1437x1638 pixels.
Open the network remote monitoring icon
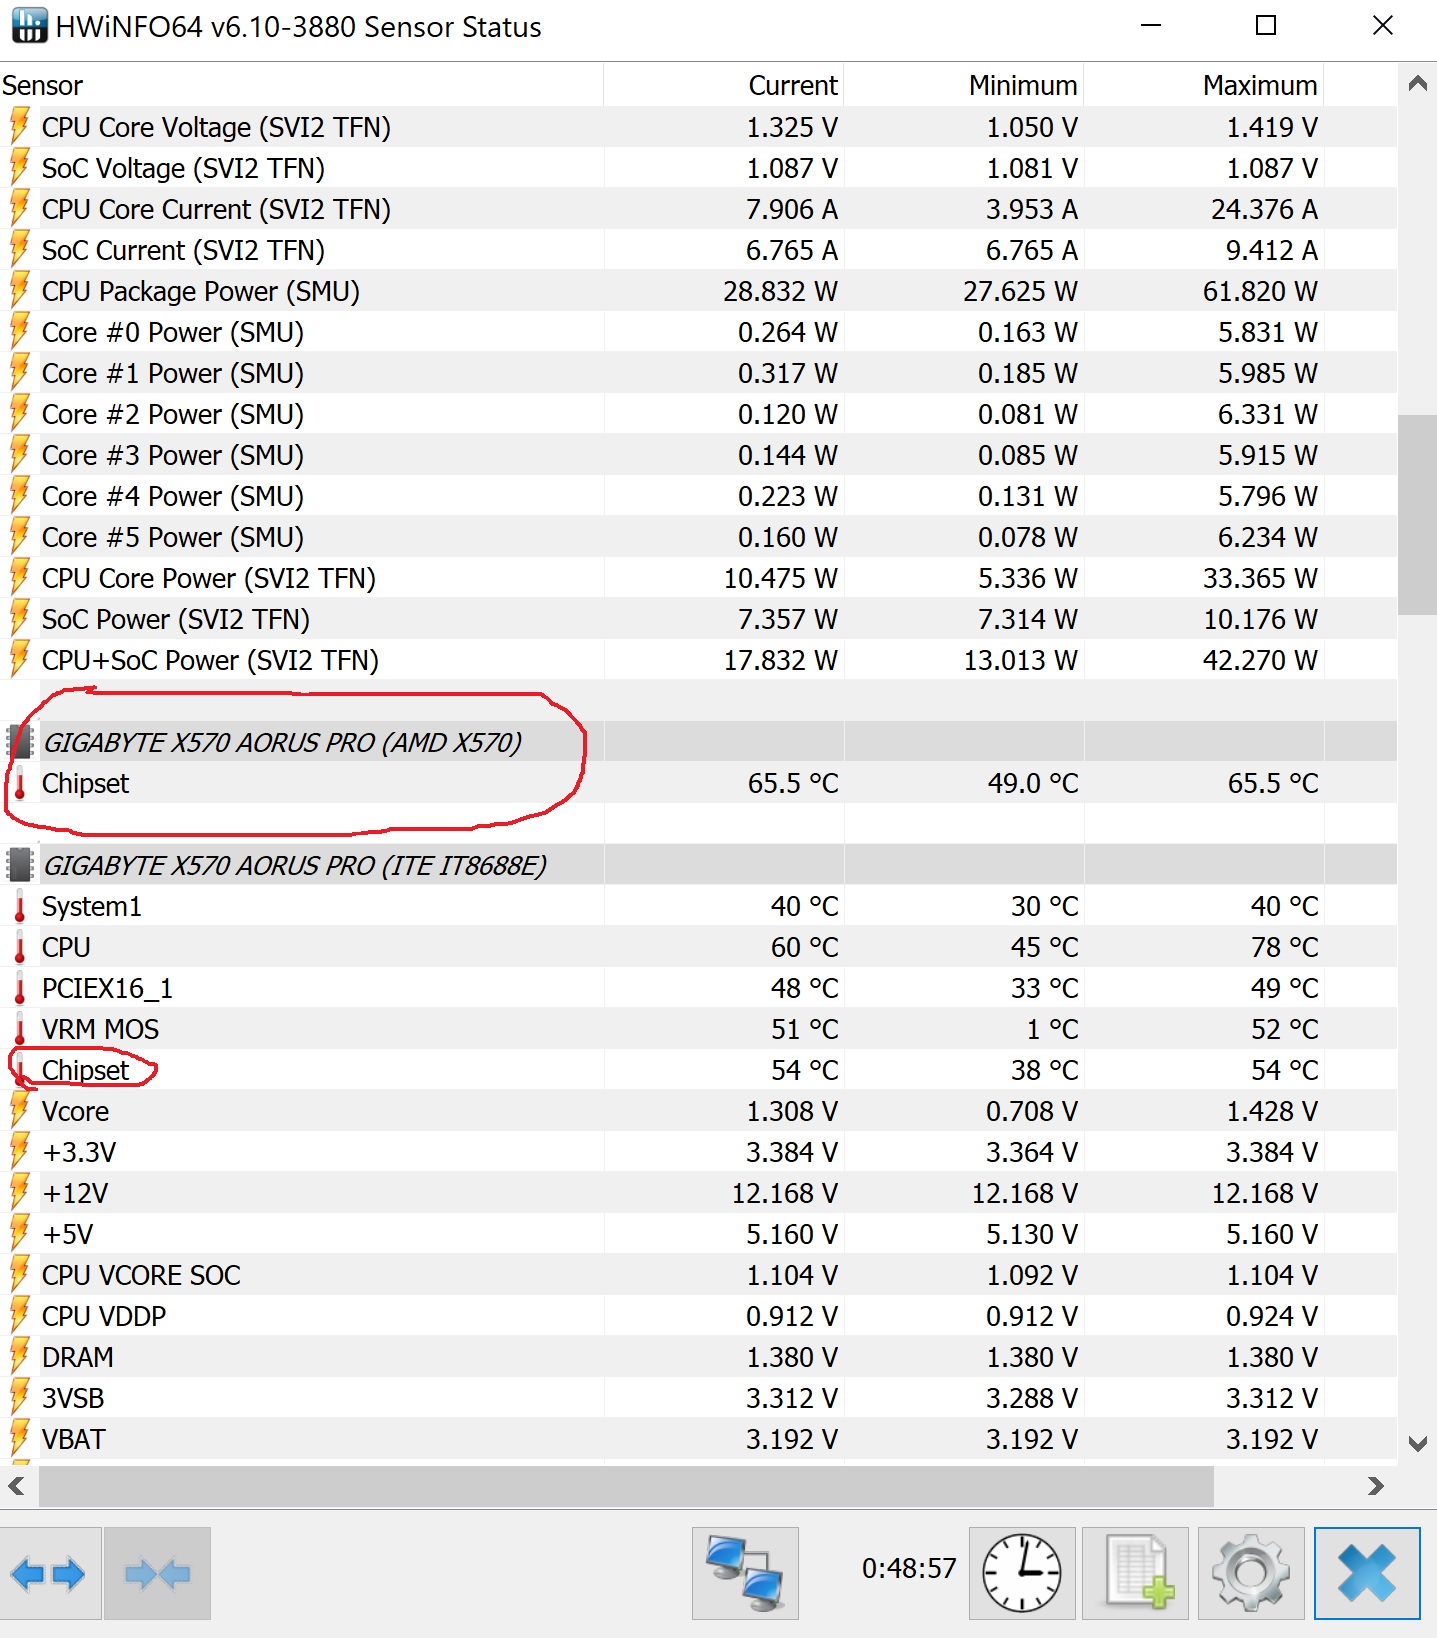click(x=745, y=1574)
